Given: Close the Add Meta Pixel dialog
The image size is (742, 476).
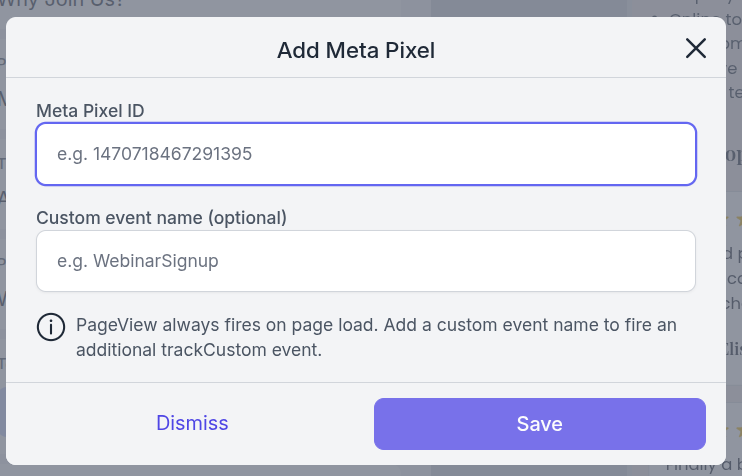Looking at the screenshot, I should [x=696, y=49].
